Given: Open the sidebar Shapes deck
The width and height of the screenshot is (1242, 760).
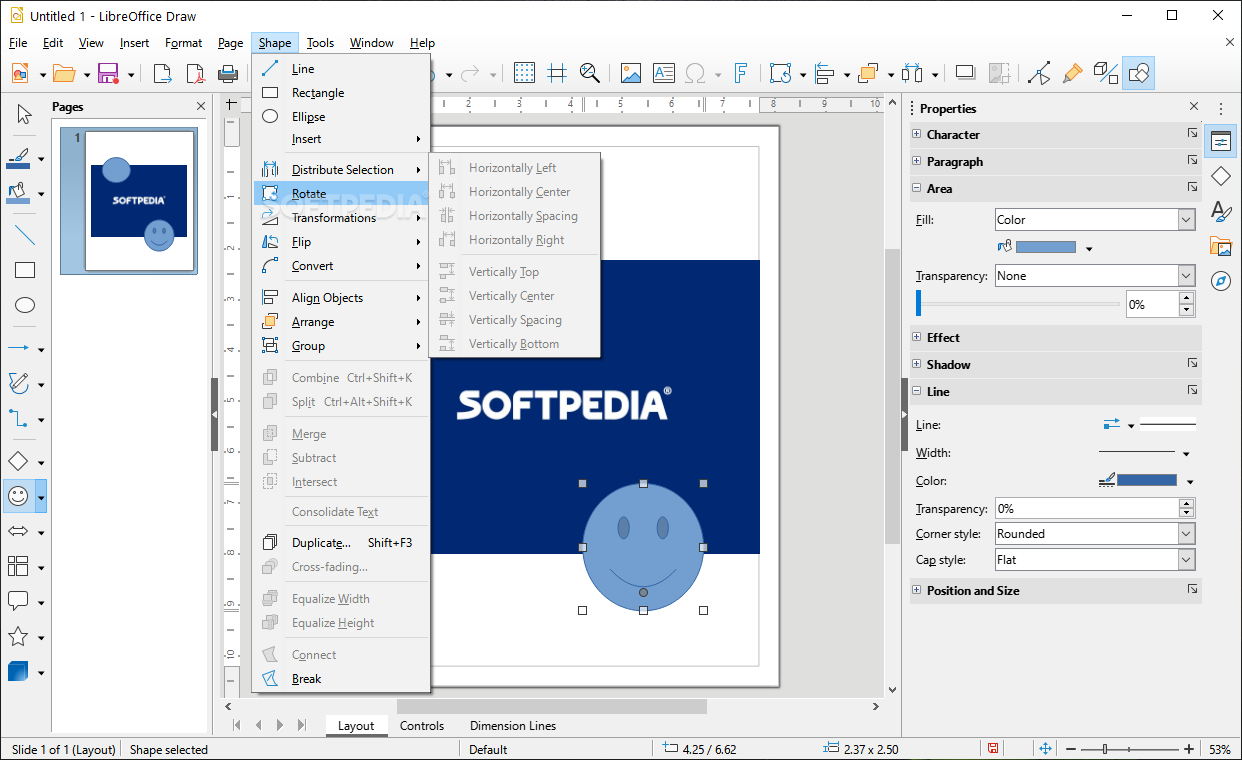Looking at the screenshot, I should [x=1220, y=176].
